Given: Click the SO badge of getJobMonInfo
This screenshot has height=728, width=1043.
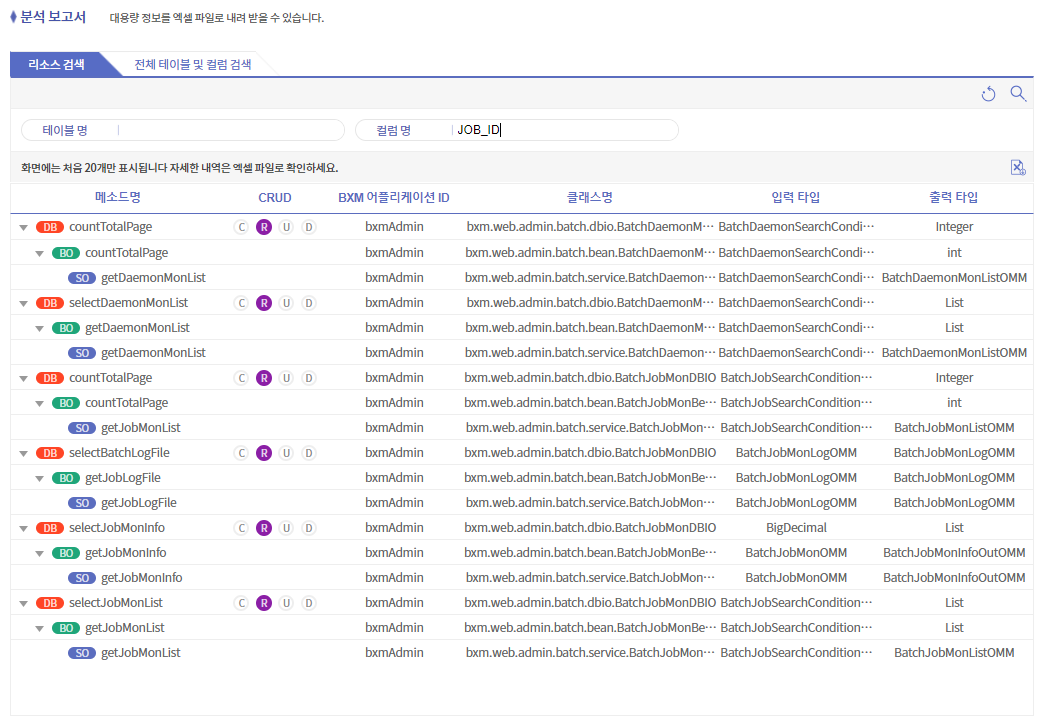Looking at the screenshot, I should click(82, 579).
